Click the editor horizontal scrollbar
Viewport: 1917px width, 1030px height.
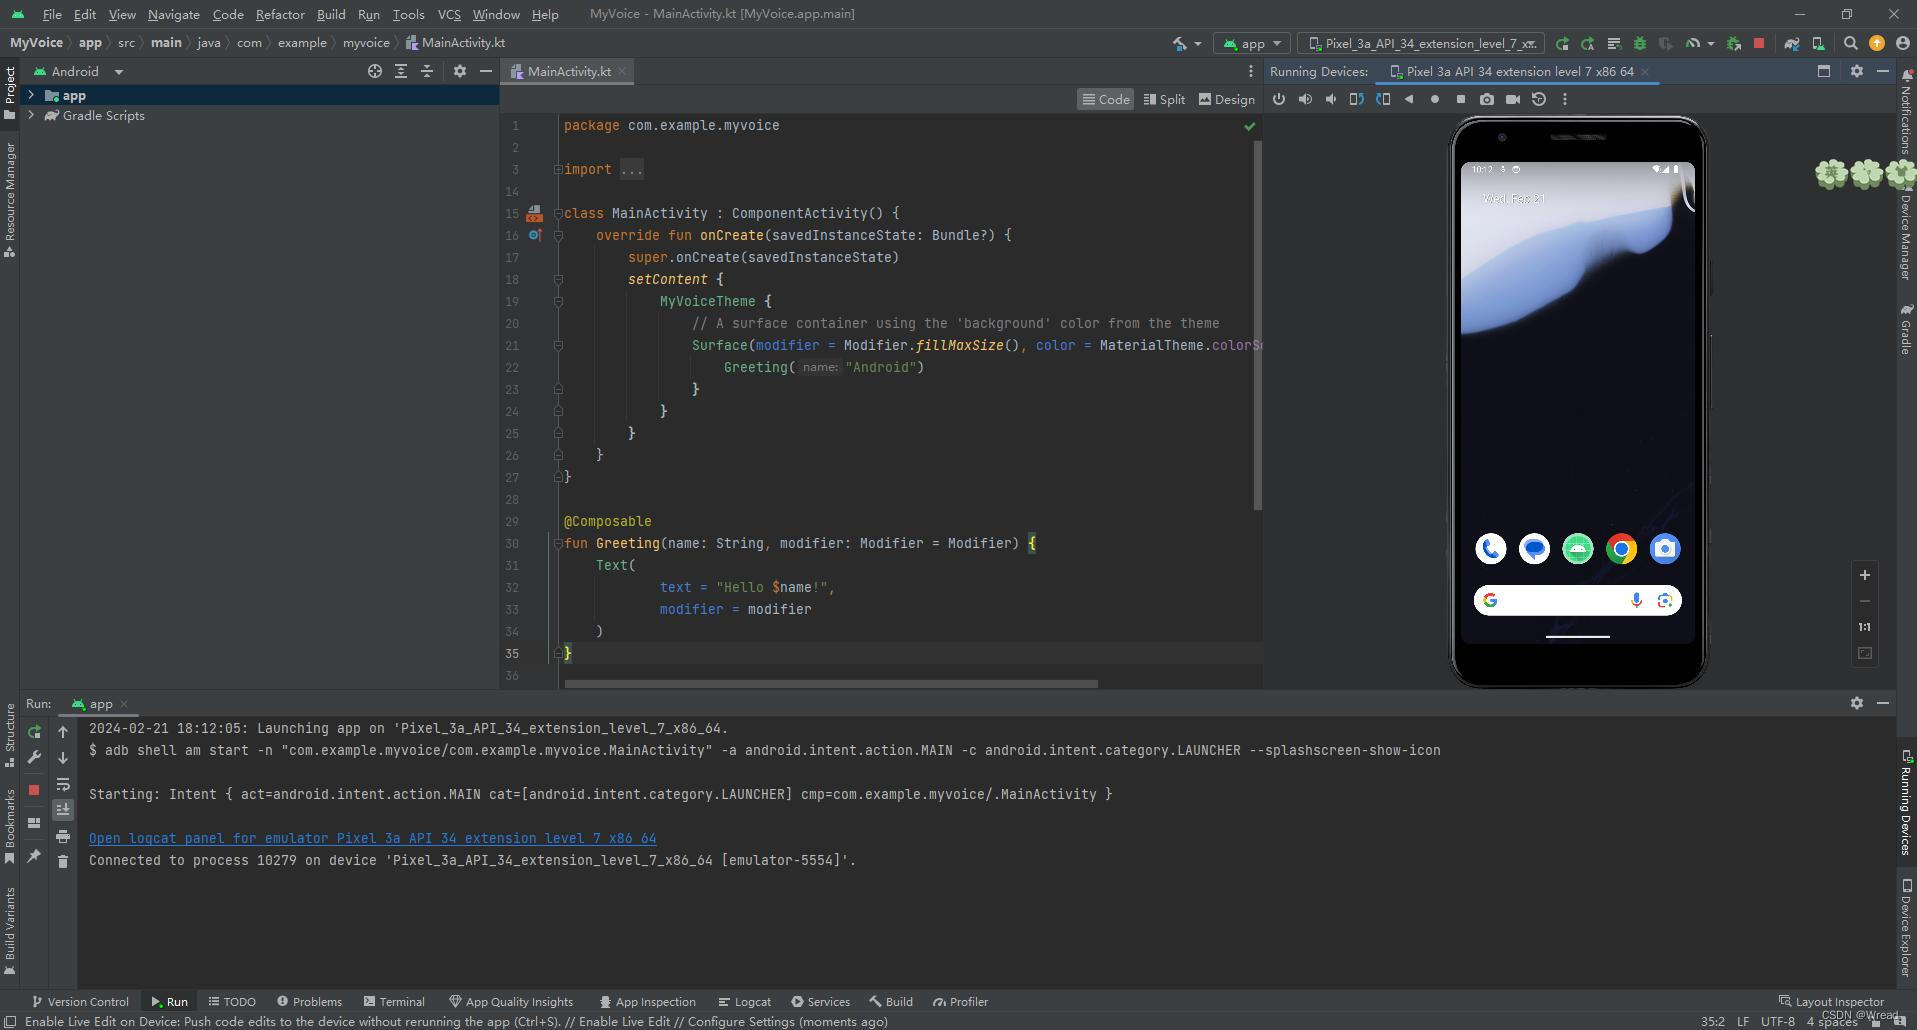click(x=831, y=684)
